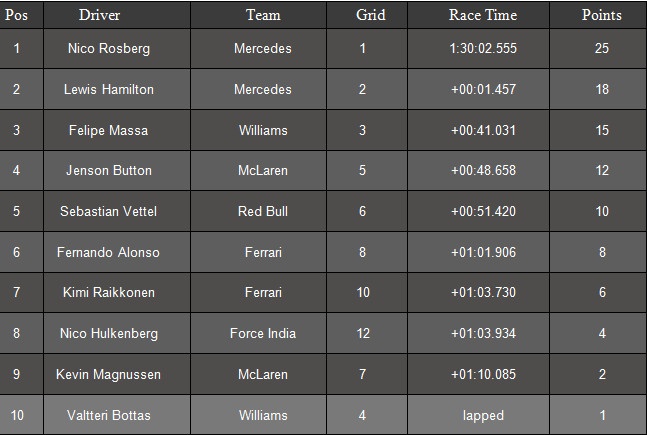Image resolution: width=647 pixels, height=435 pixels.
Task: Click the 'lapped' race time cell
Action: coord(483,415)
